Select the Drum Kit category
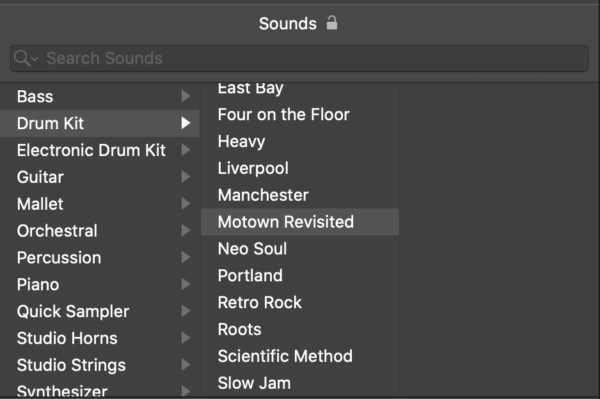Image resolution: width=600 pixels, height=399 pixels. pyautogui.click(x=99, y=123)
